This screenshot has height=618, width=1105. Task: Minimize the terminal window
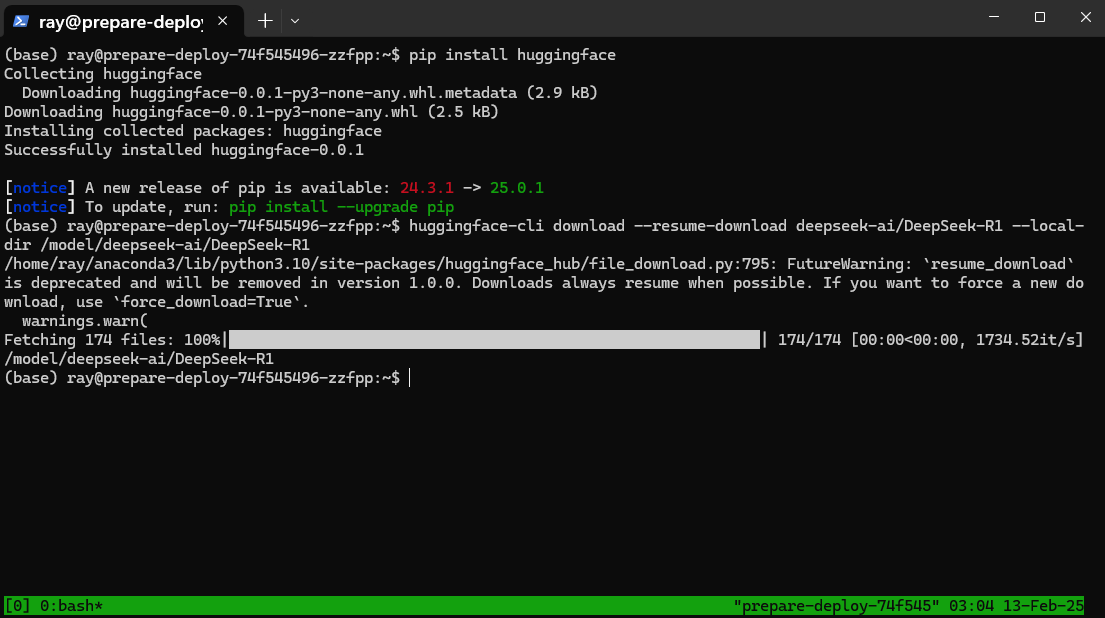(x=993, y=18)
